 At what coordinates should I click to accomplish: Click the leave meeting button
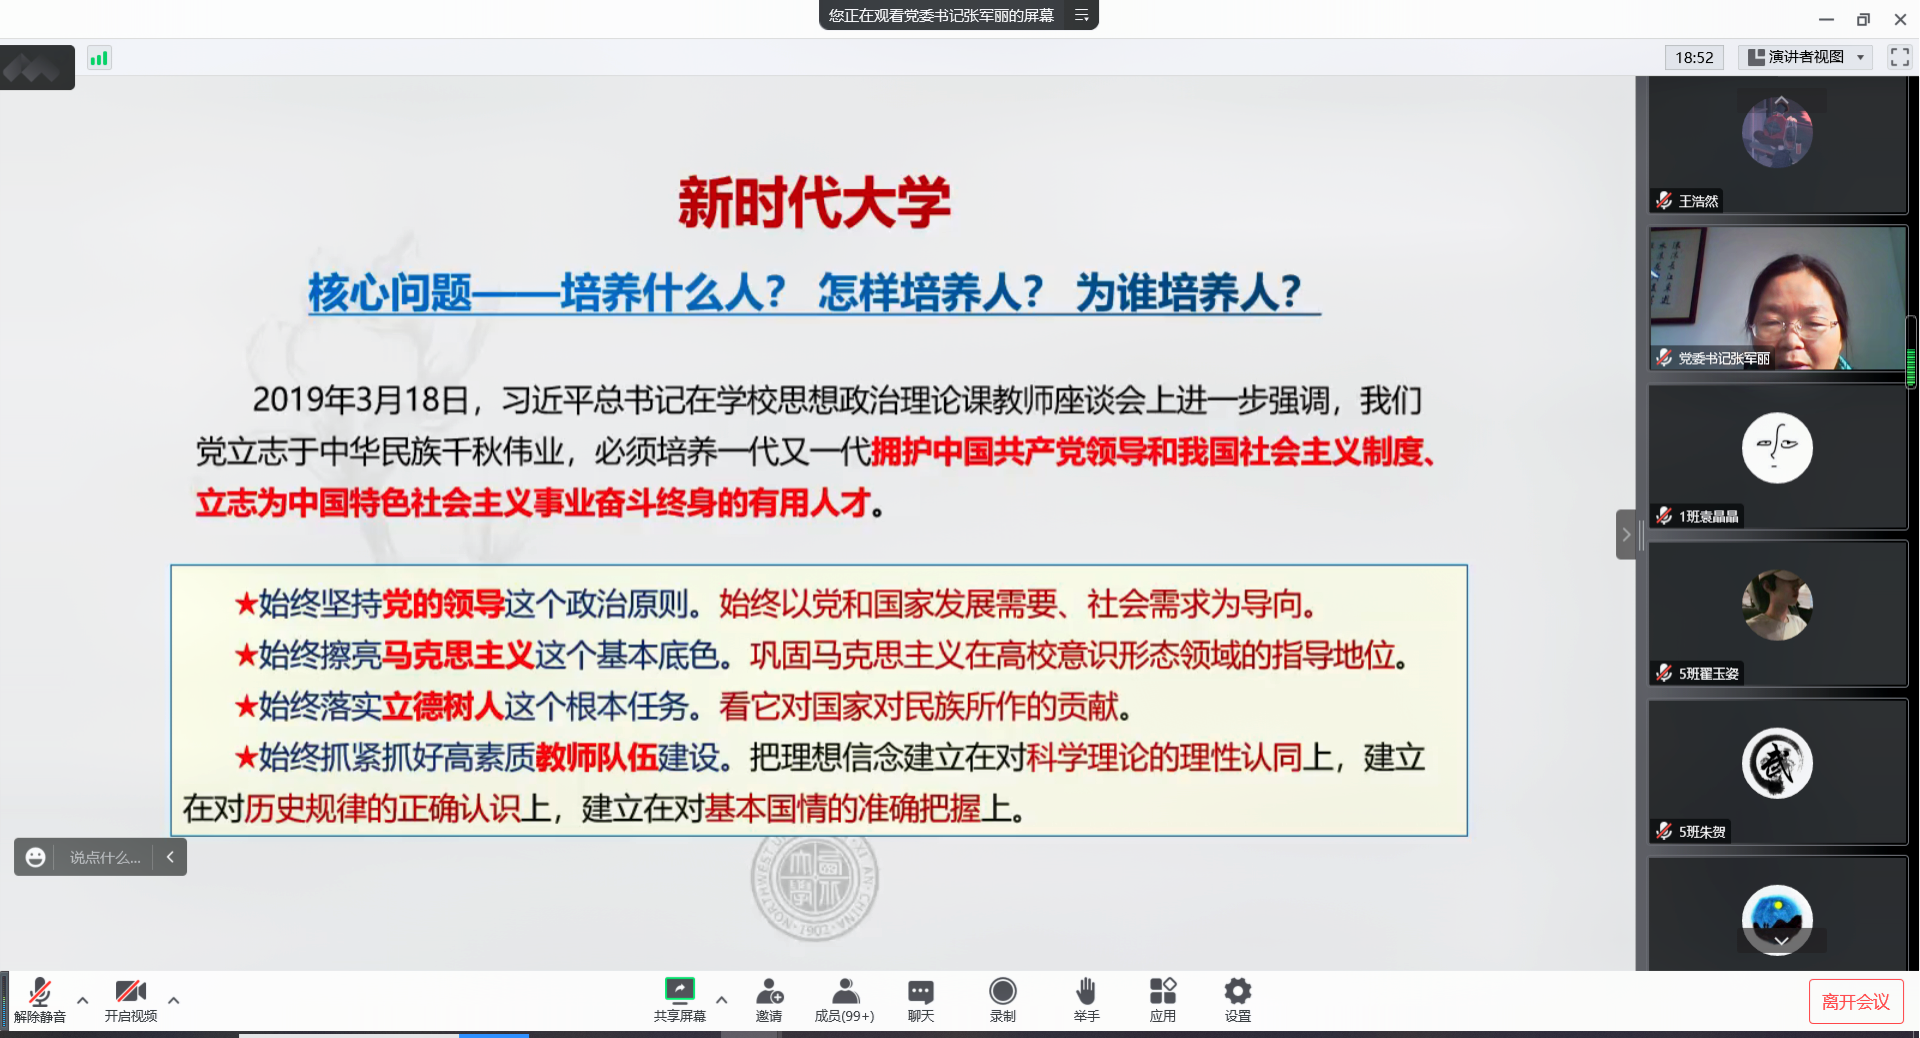click(x=1855, y=1001)
